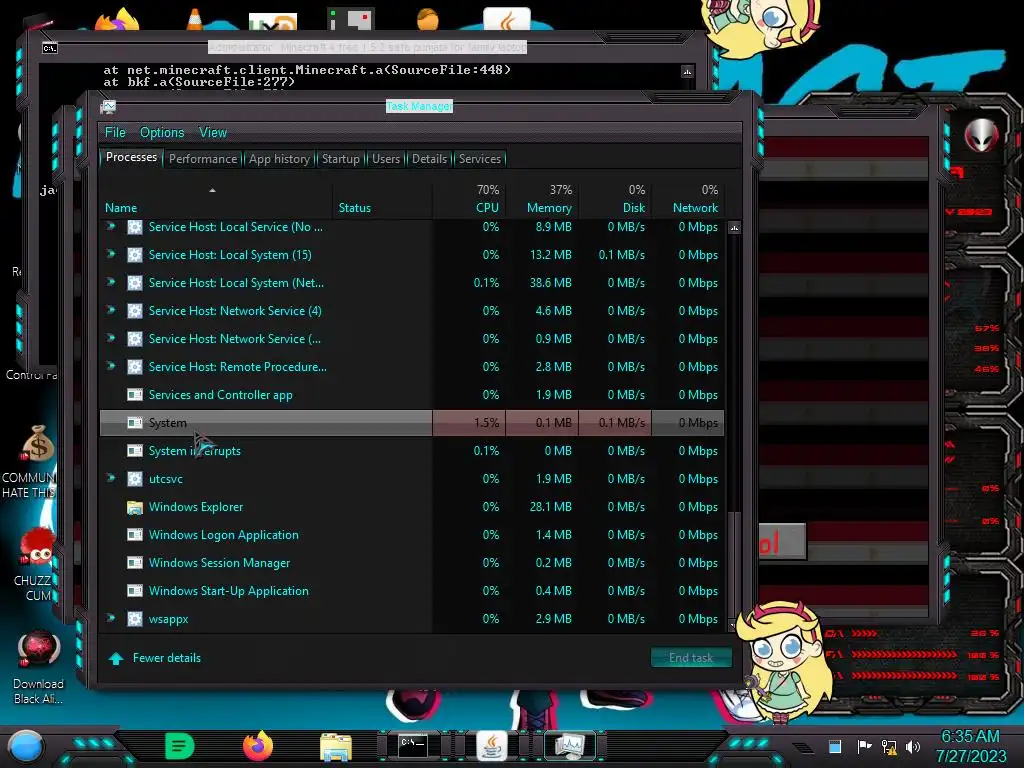Screen dimensions: 1024x768
Task: Expand Service Host: Local System (Net... row
Action: click(x=111, y=282)
